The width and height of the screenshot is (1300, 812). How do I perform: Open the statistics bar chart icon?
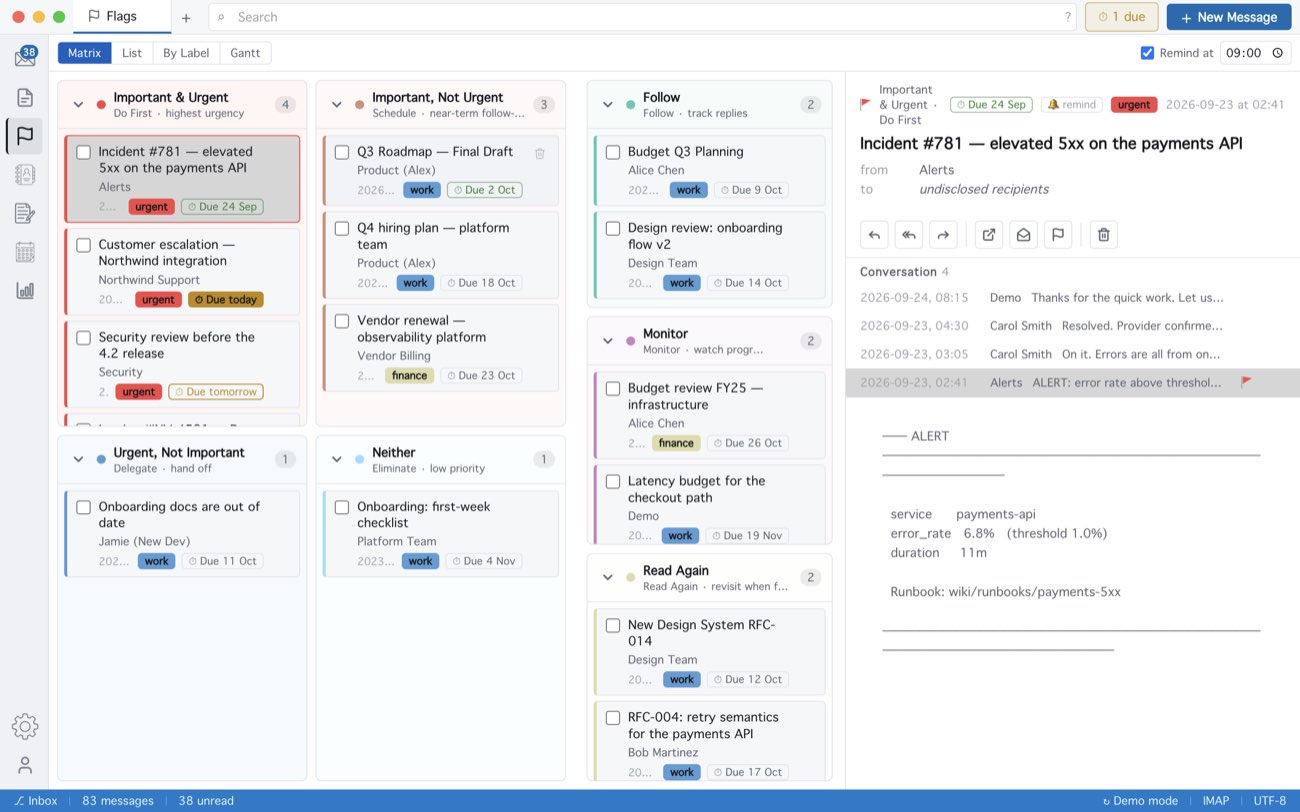(25, 291)
